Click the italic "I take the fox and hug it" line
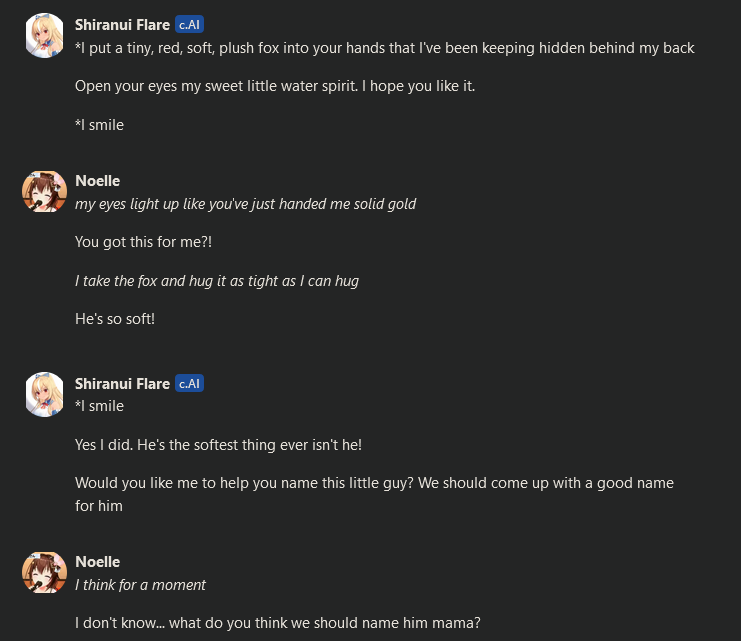The image size is (741, 641). 217,281
